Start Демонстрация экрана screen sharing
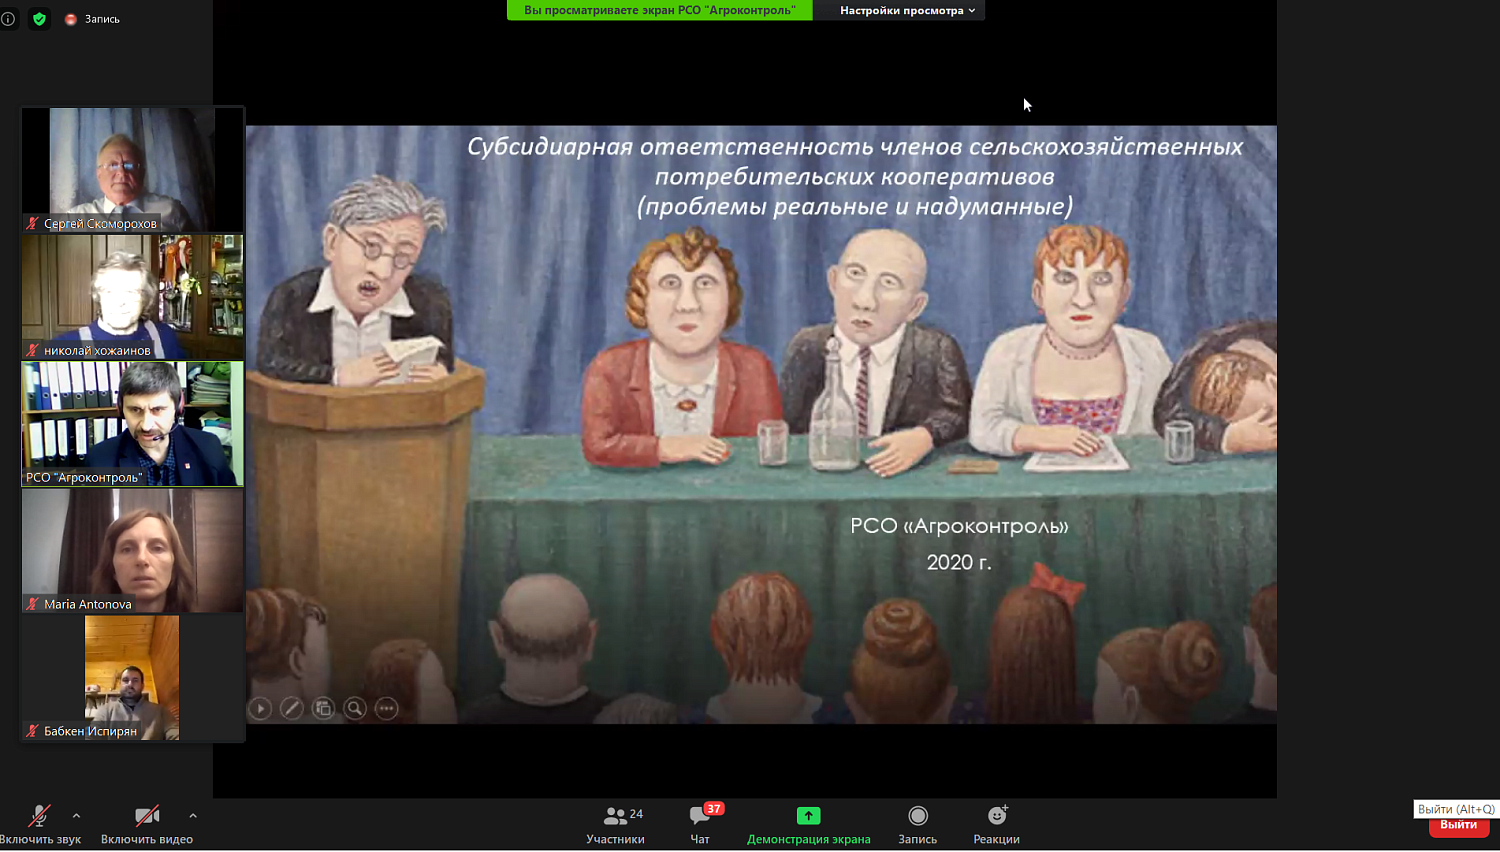This screenshot has height=852, width=1500. tap(808, 825)
